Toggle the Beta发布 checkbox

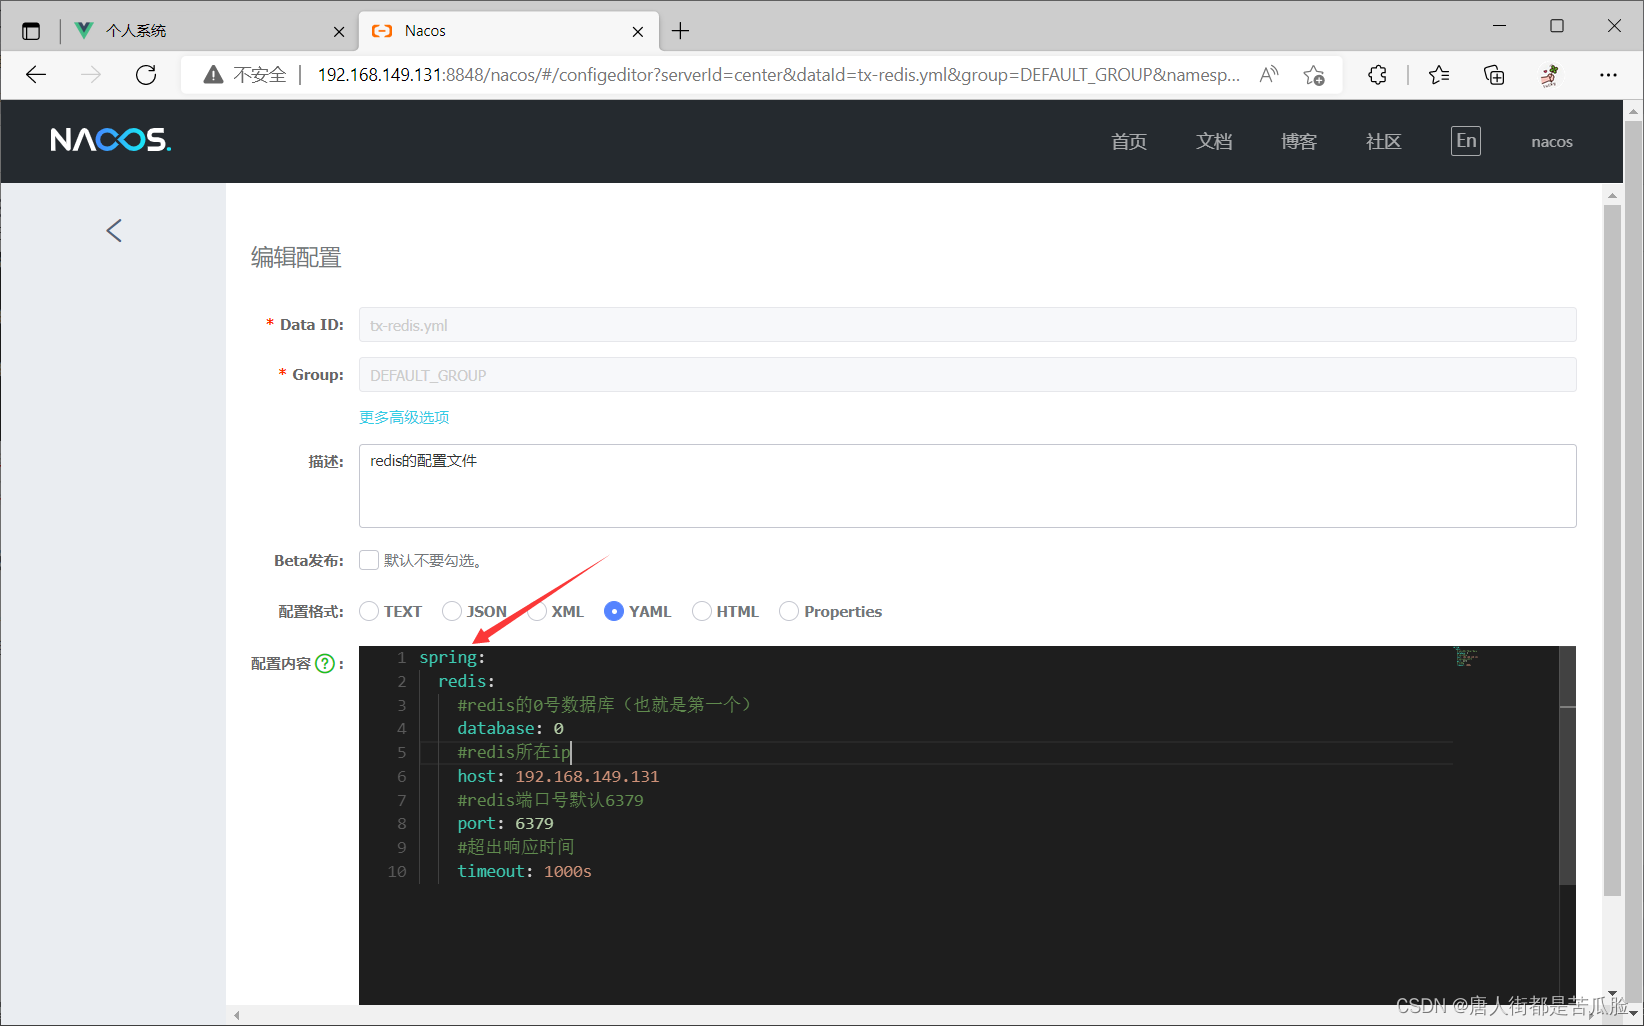[369, 560]
